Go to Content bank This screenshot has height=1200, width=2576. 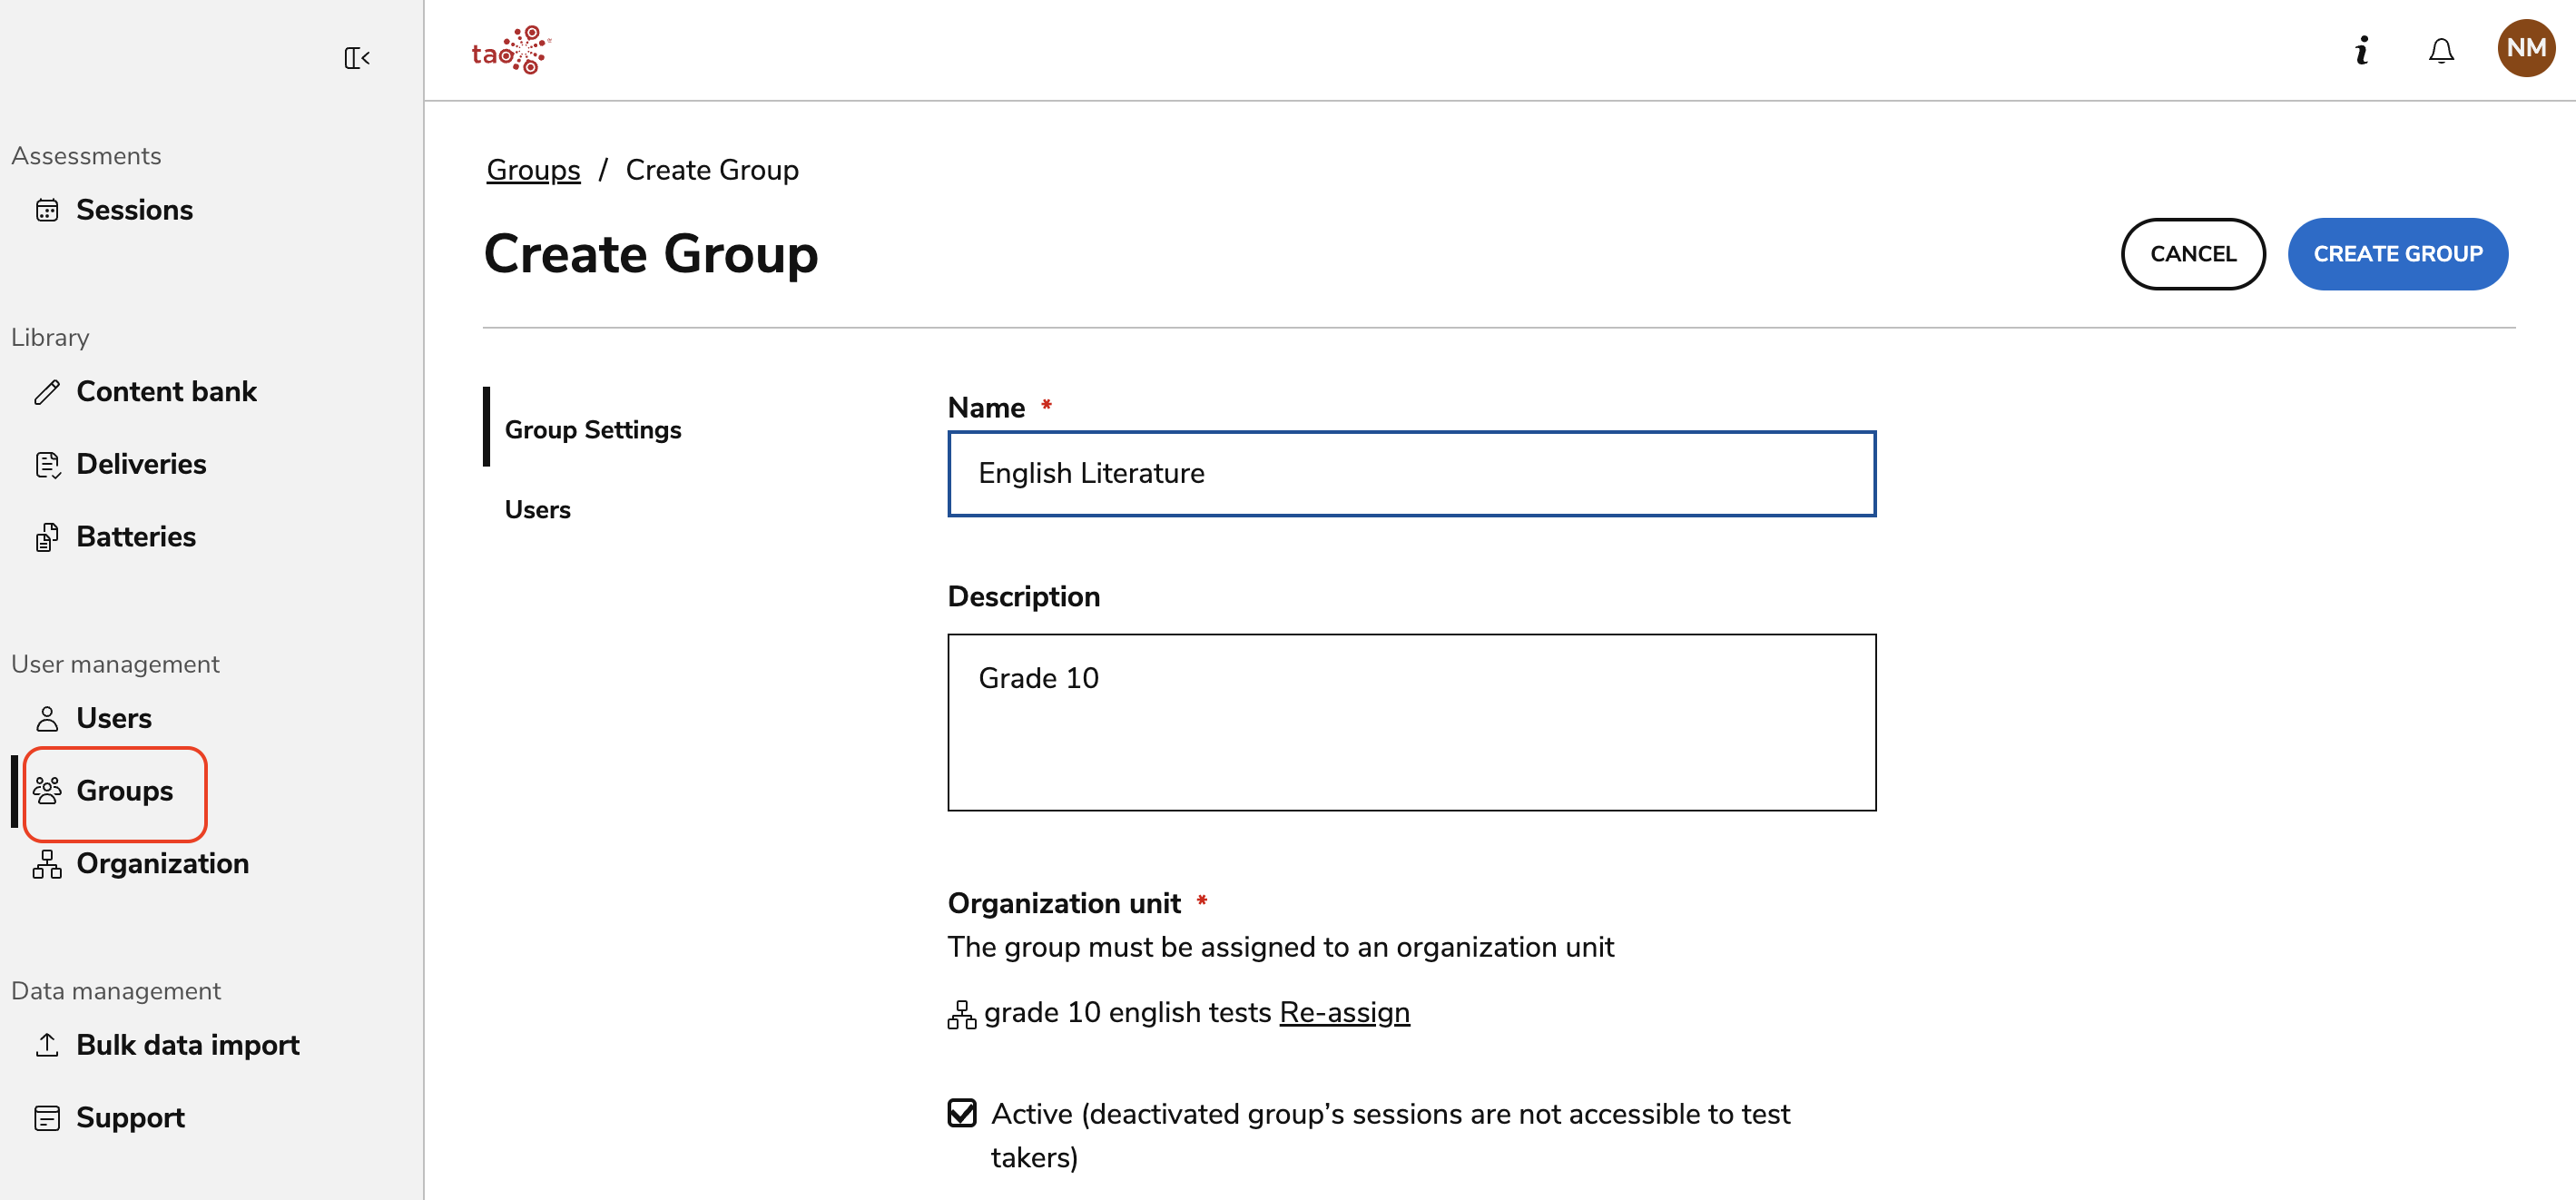166,392
